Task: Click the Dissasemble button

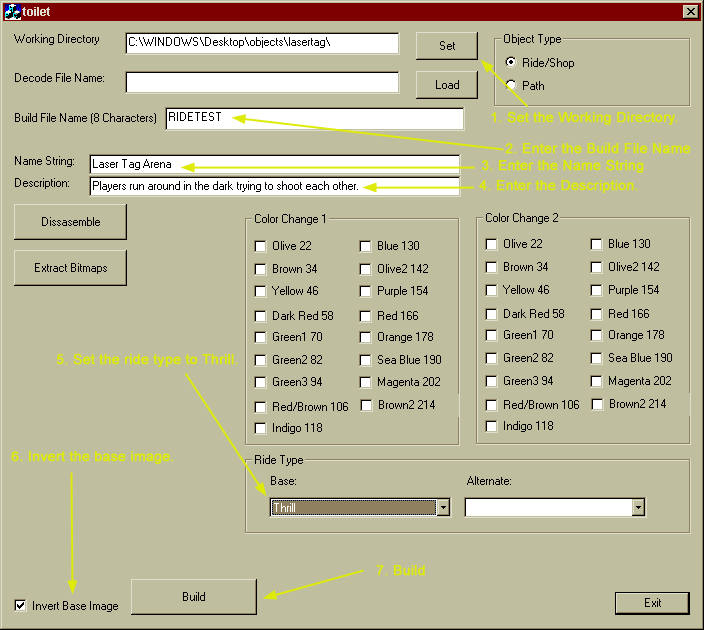Action: point(70,222)
